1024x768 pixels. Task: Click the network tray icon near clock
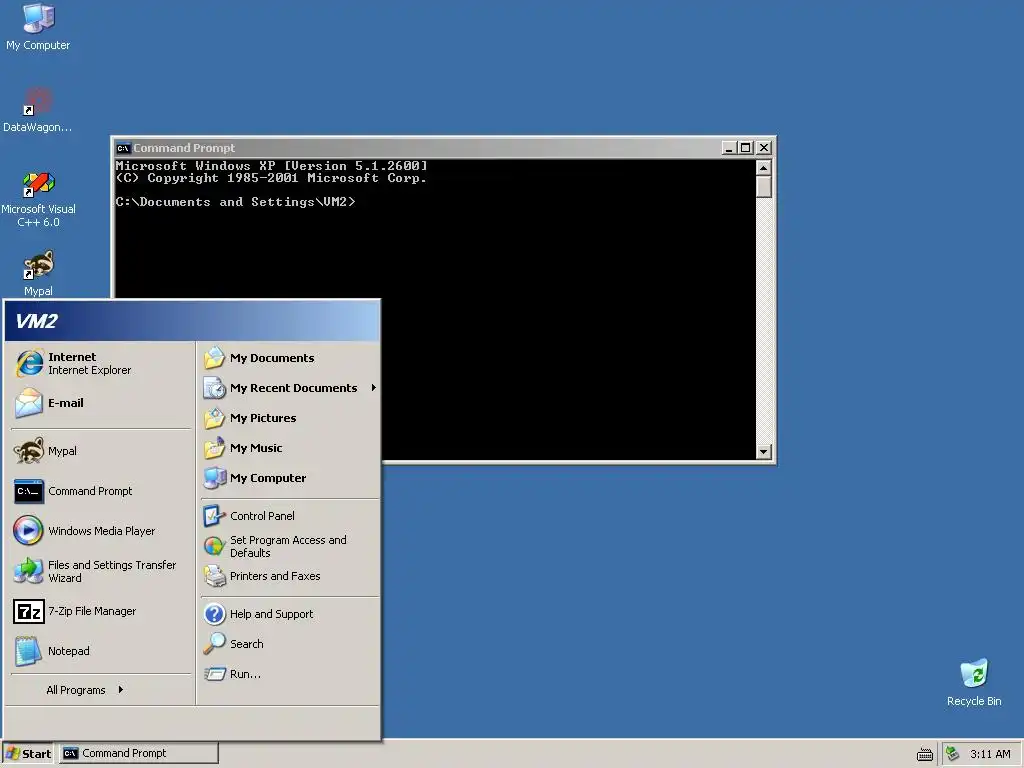pyautogui.click(x=953, y=754)
